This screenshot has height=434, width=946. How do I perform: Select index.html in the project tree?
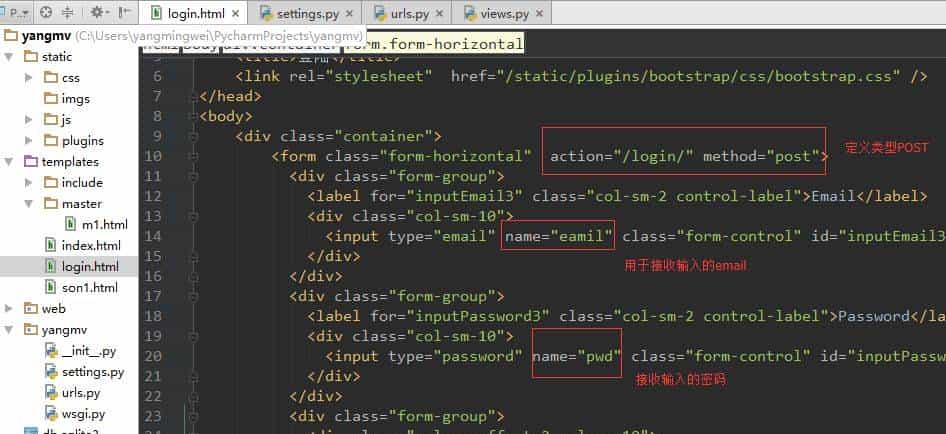(x=91, y=245)
